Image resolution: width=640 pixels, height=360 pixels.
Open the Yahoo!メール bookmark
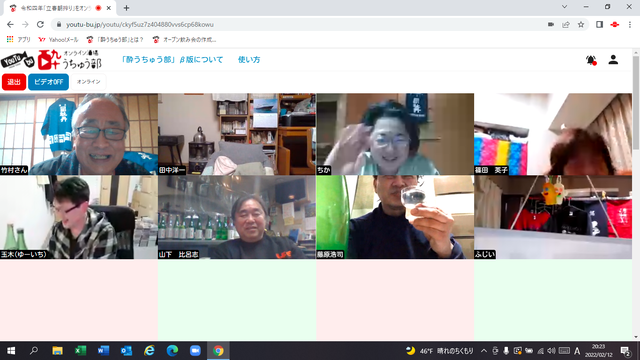[58, 40]
